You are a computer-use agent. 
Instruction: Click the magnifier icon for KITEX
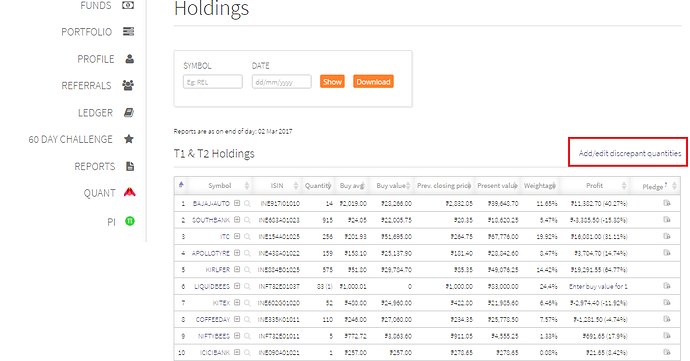247,303
